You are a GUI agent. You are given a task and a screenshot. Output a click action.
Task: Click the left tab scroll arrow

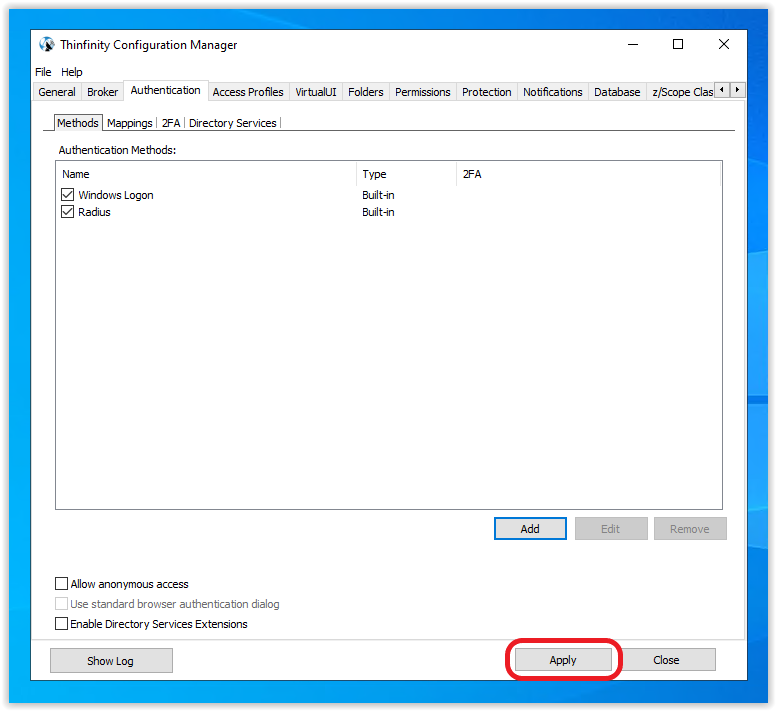tap(722, 90)
